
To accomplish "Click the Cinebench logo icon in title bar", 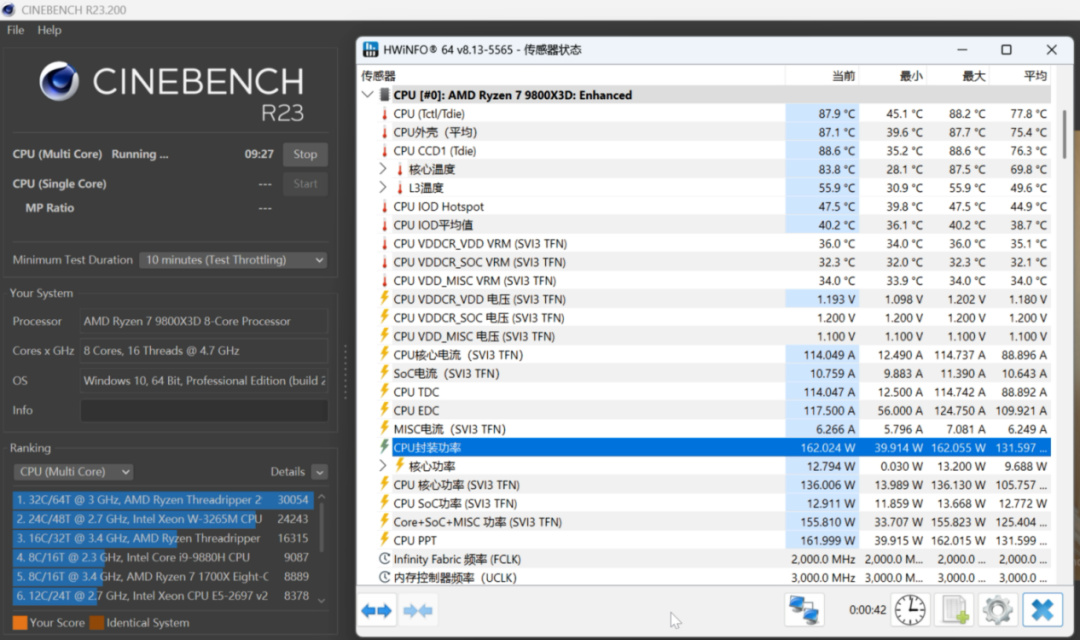I will tap(8, 10).
